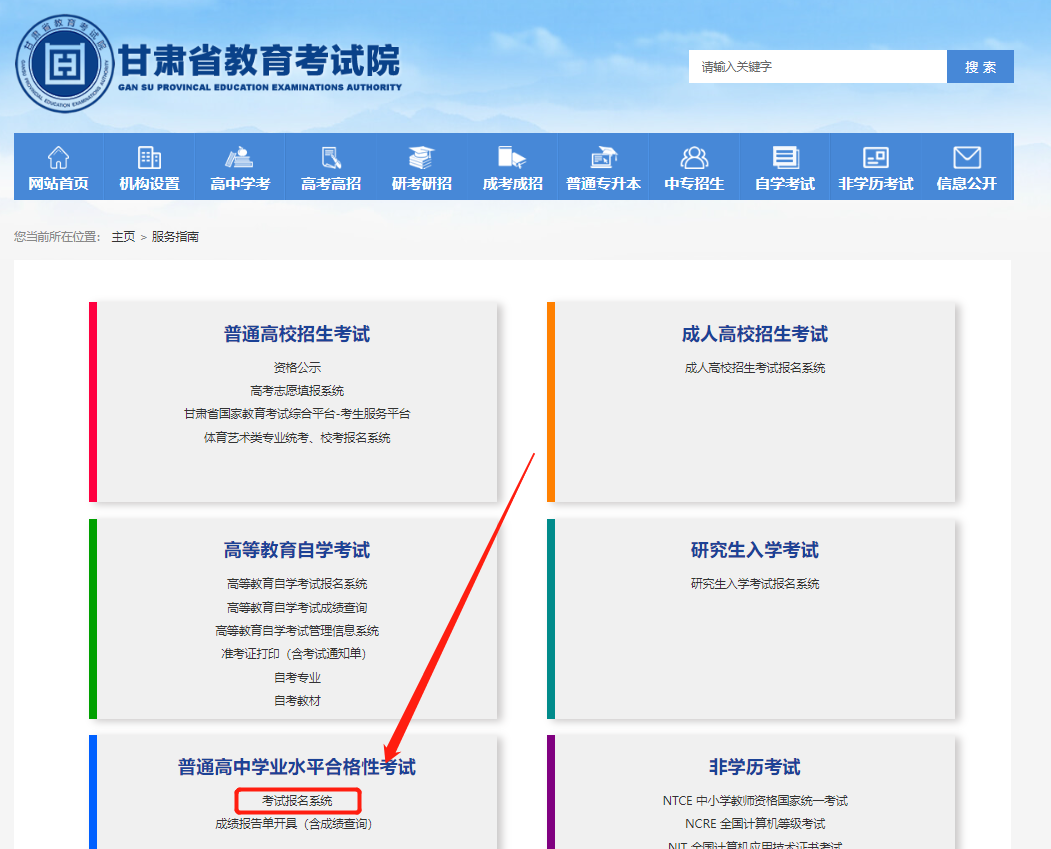Open the 信息公开 envelope icon
Image resolution: width=1051 pixels, height=849 pixels.
pyautogui.click(x=966, y=158)
